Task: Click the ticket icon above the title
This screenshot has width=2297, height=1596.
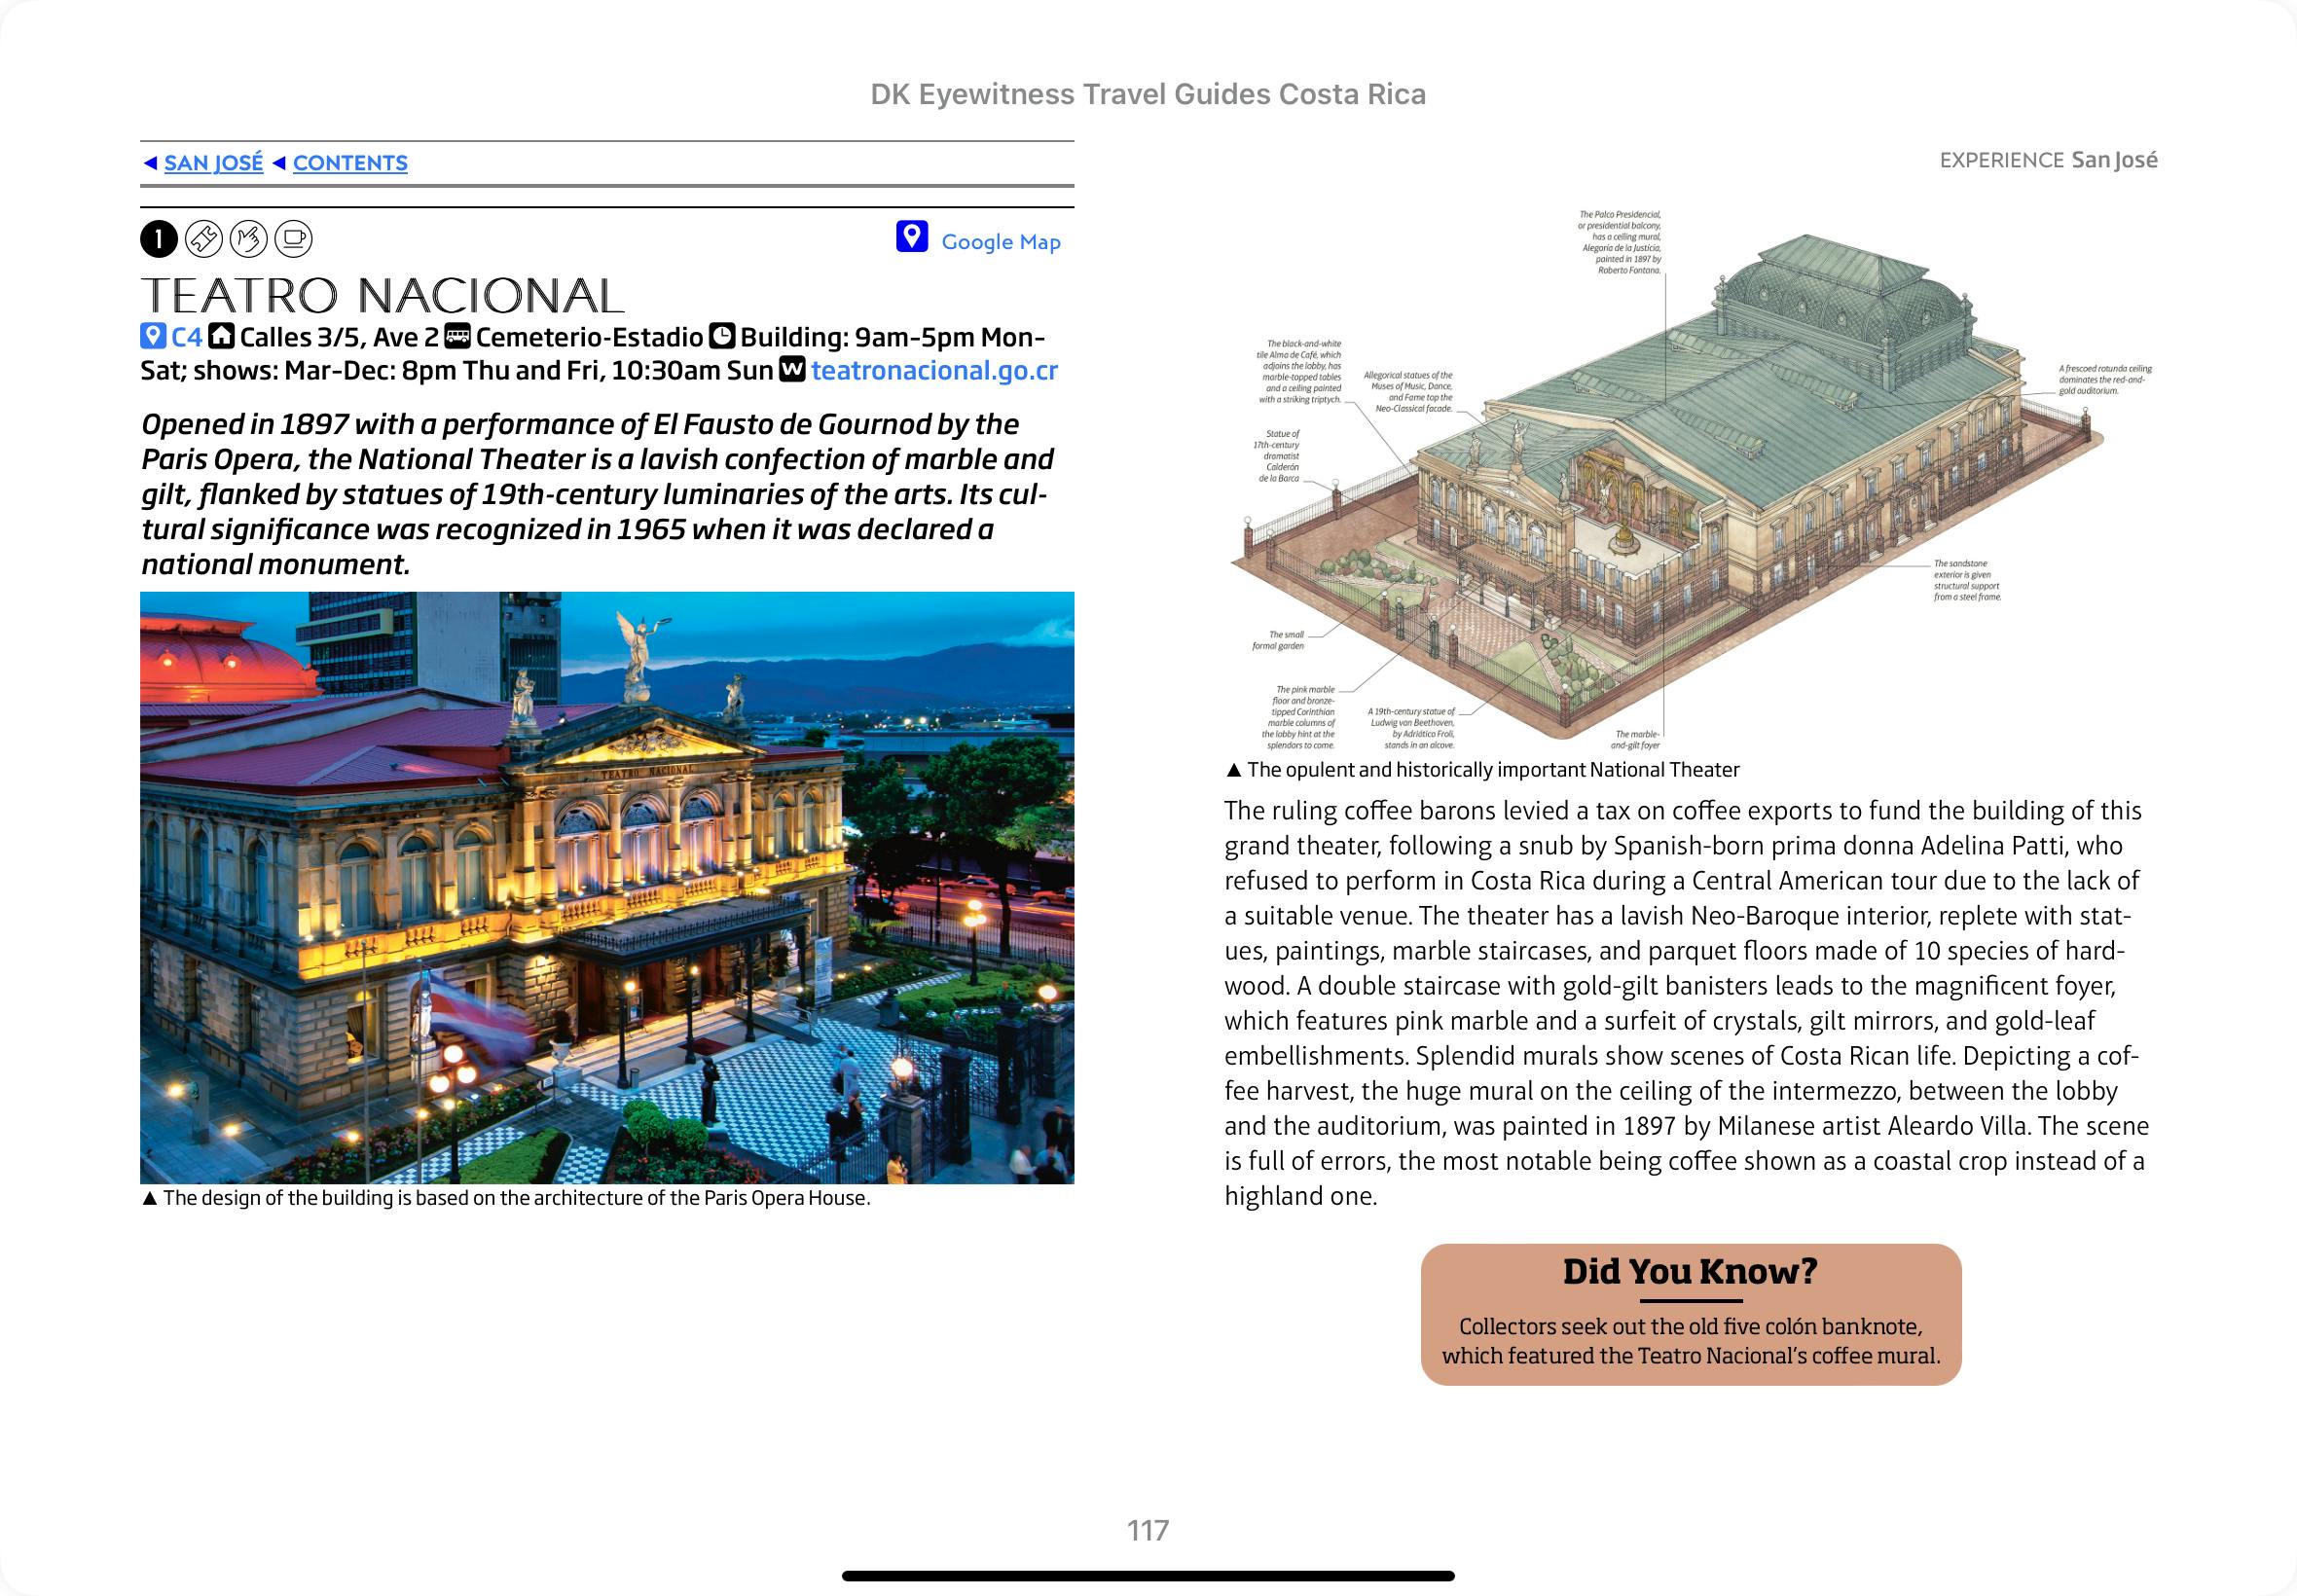Action: click(x=204, y=239)
